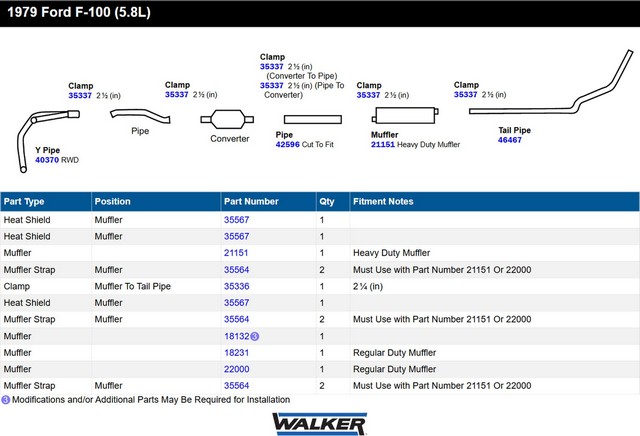Select 'Clamp' in the table Part Type column
This screenshot has width=640, height=436.
[17, 287]
